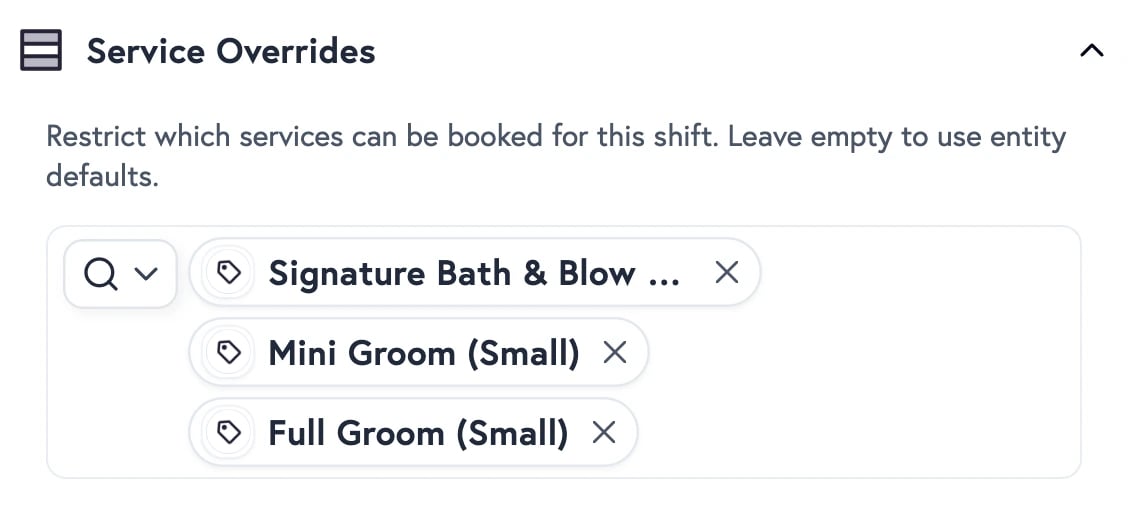Remove the Signature Bath & Blow service

tap(727, 272)
